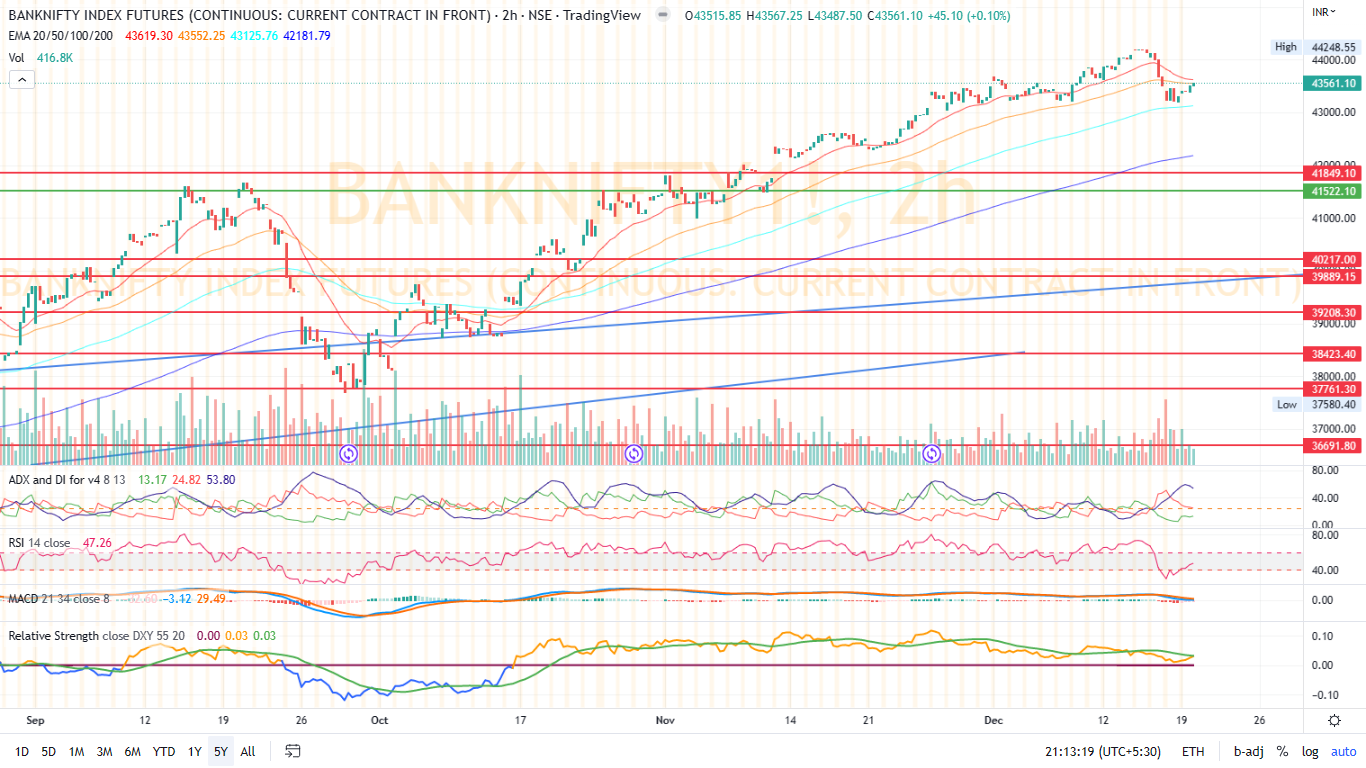Click the horizontal line label 40217.00

(1333, 260)
